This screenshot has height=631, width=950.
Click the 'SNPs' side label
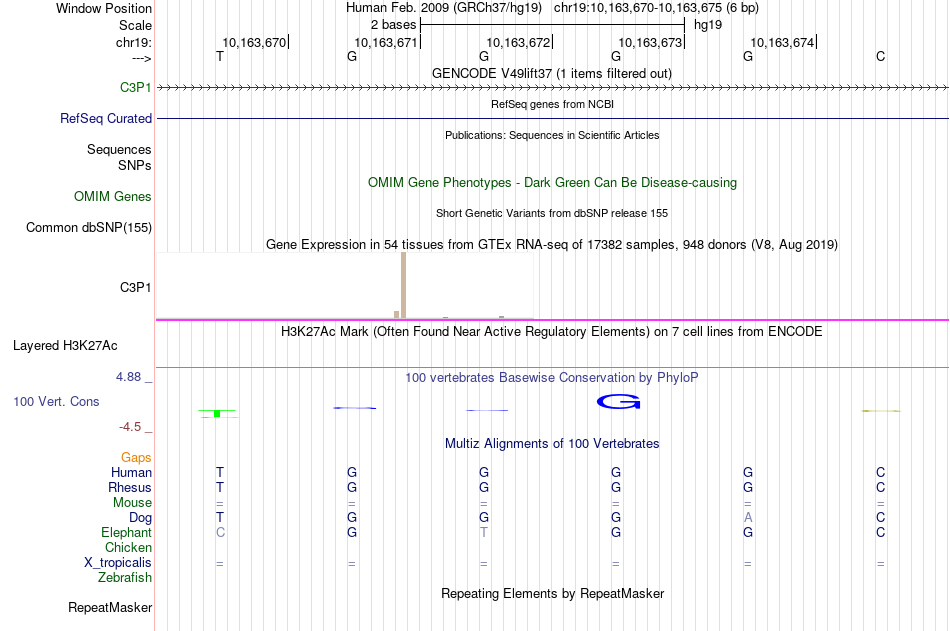pyautogui.click(x=135, y=165)
